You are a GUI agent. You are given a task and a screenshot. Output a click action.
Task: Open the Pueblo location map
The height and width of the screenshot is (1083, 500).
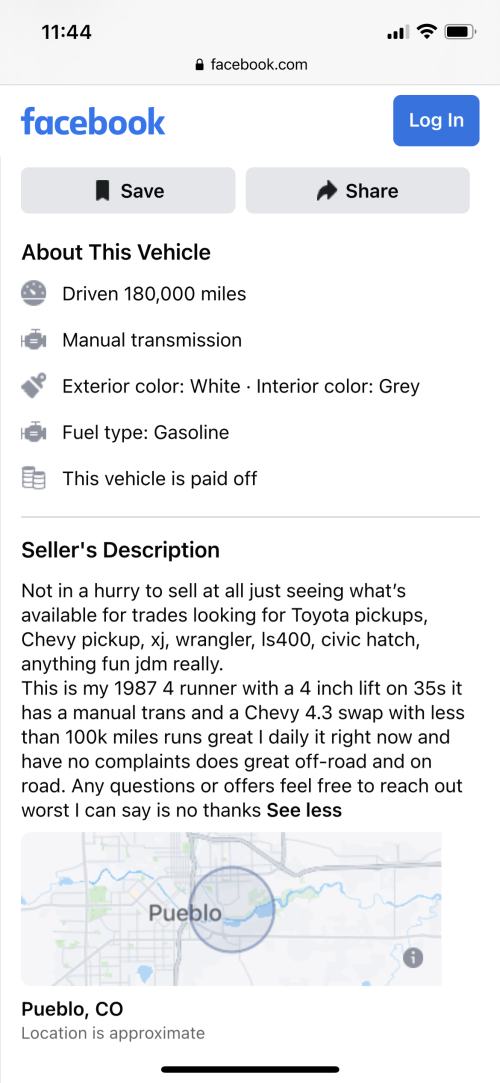231,908
